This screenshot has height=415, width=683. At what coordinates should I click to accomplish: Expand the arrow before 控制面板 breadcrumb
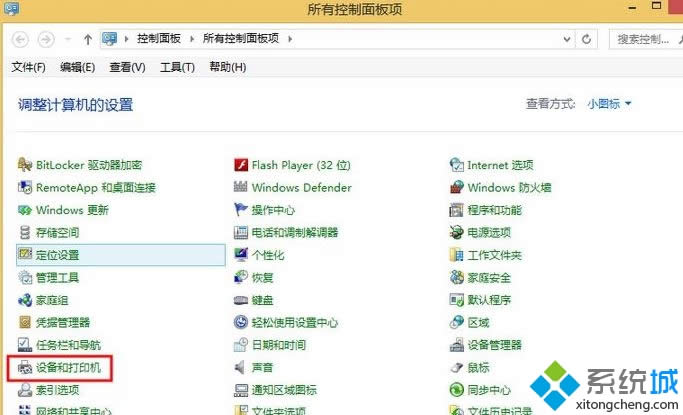pyautogui.click(x=127, y=39)
